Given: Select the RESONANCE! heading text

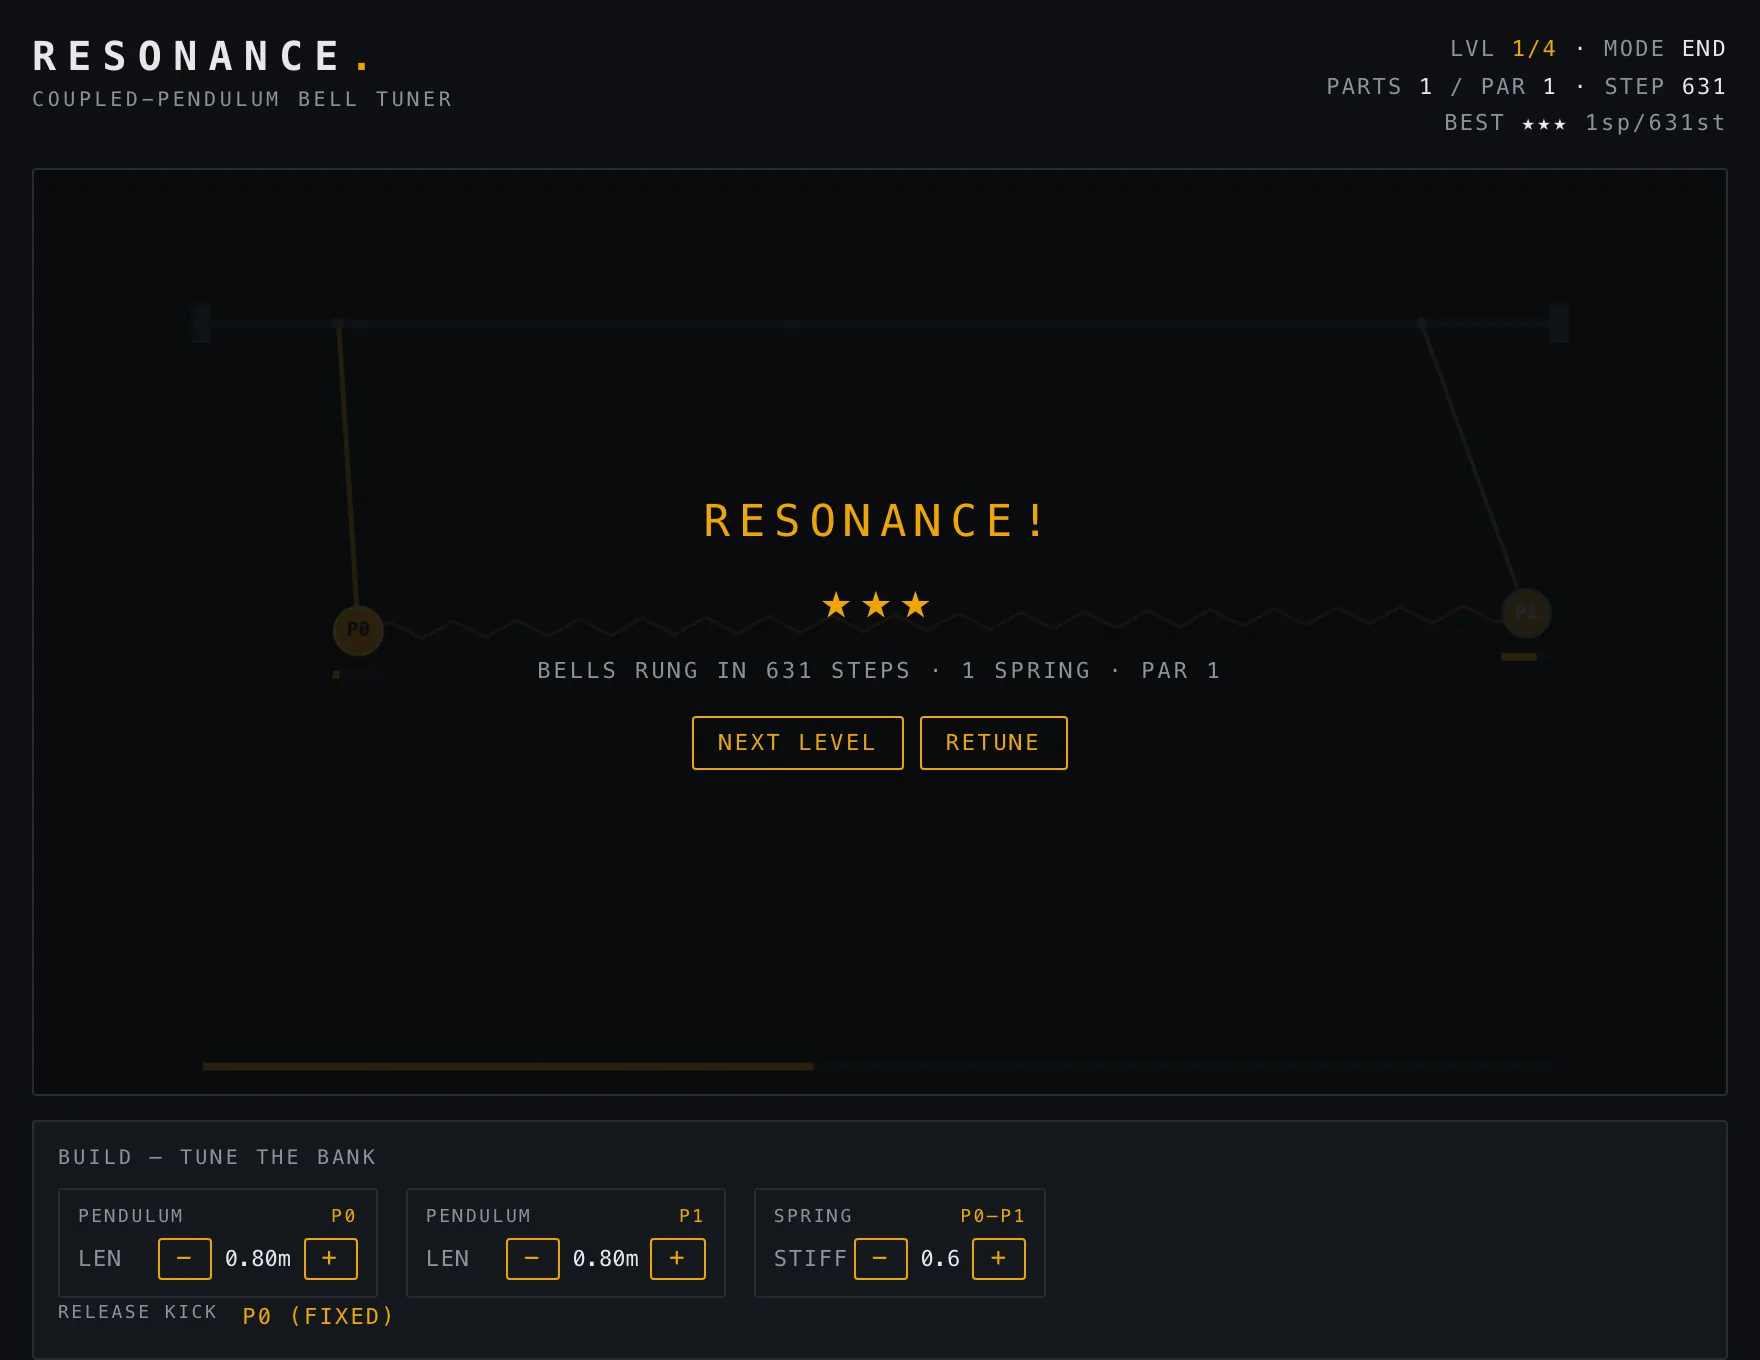Looking at the screenshot, I should click(875, 521).
